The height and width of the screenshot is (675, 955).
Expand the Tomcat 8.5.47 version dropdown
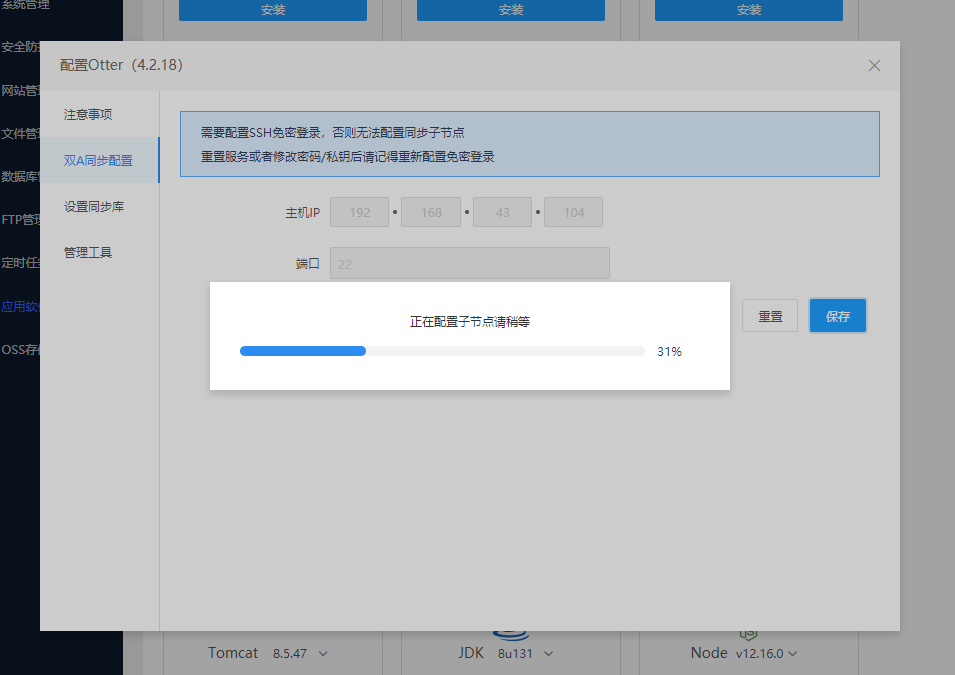pos(322,652)
